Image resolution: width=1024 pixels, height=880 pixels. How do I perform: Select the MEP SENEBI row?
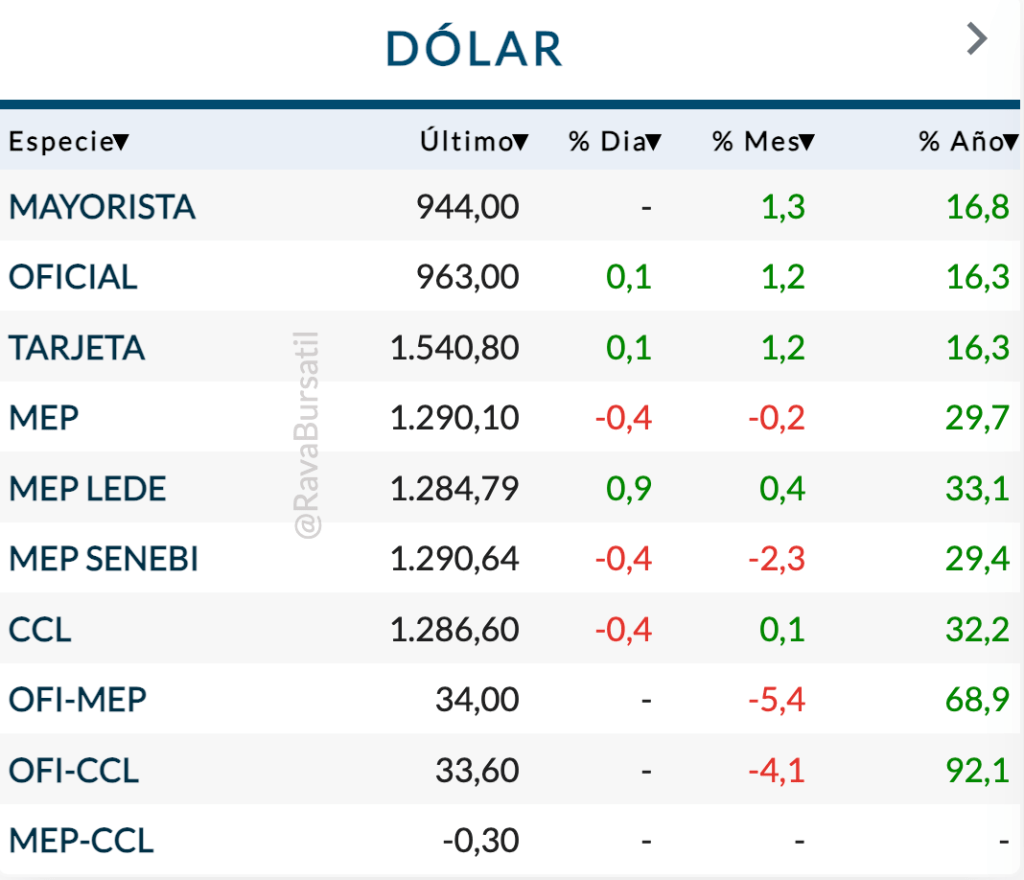(104, 559)
